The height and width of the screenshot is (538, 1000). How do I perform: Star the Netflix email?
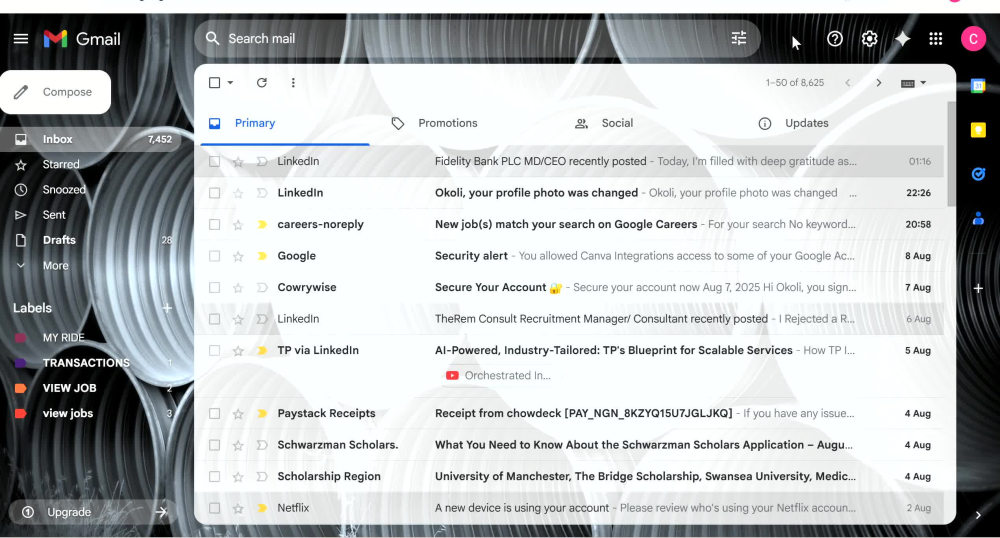tap(238, 508)
